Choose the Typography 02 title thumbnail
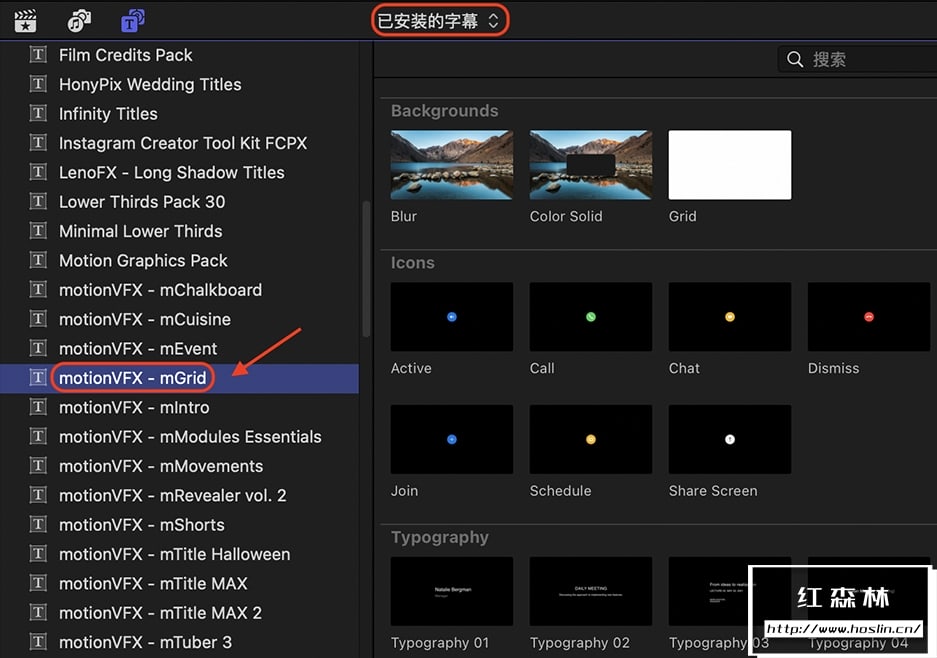This screenshot has width=937, height=658. (x=590, y=591)
